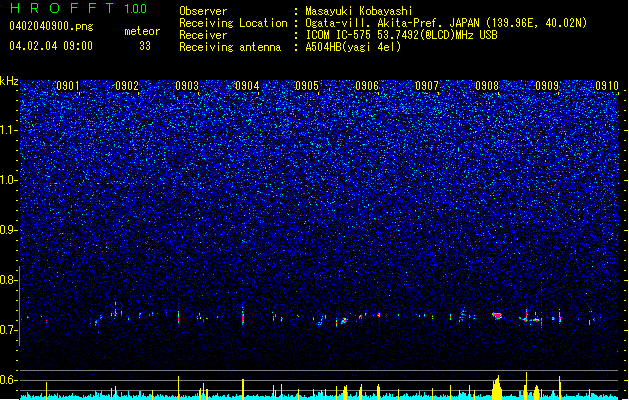Screen dimensions: 629x400
Task: Click the tallest yellow power peak after 0908
Action: pos(527,386)
